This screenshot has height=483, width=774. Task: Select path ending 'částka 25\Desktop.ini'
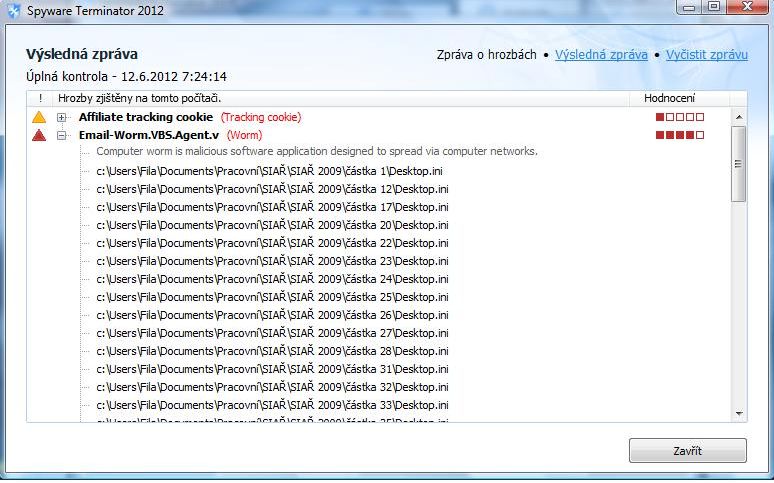tap(272, 297)
